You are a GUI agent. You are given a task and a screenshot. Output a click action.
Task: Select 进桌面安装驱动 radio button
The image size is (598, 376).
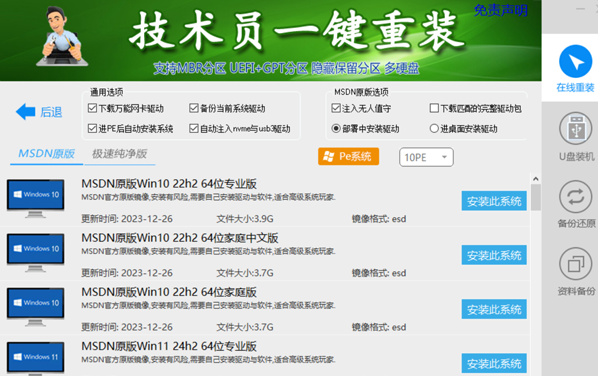click(434, 129)
